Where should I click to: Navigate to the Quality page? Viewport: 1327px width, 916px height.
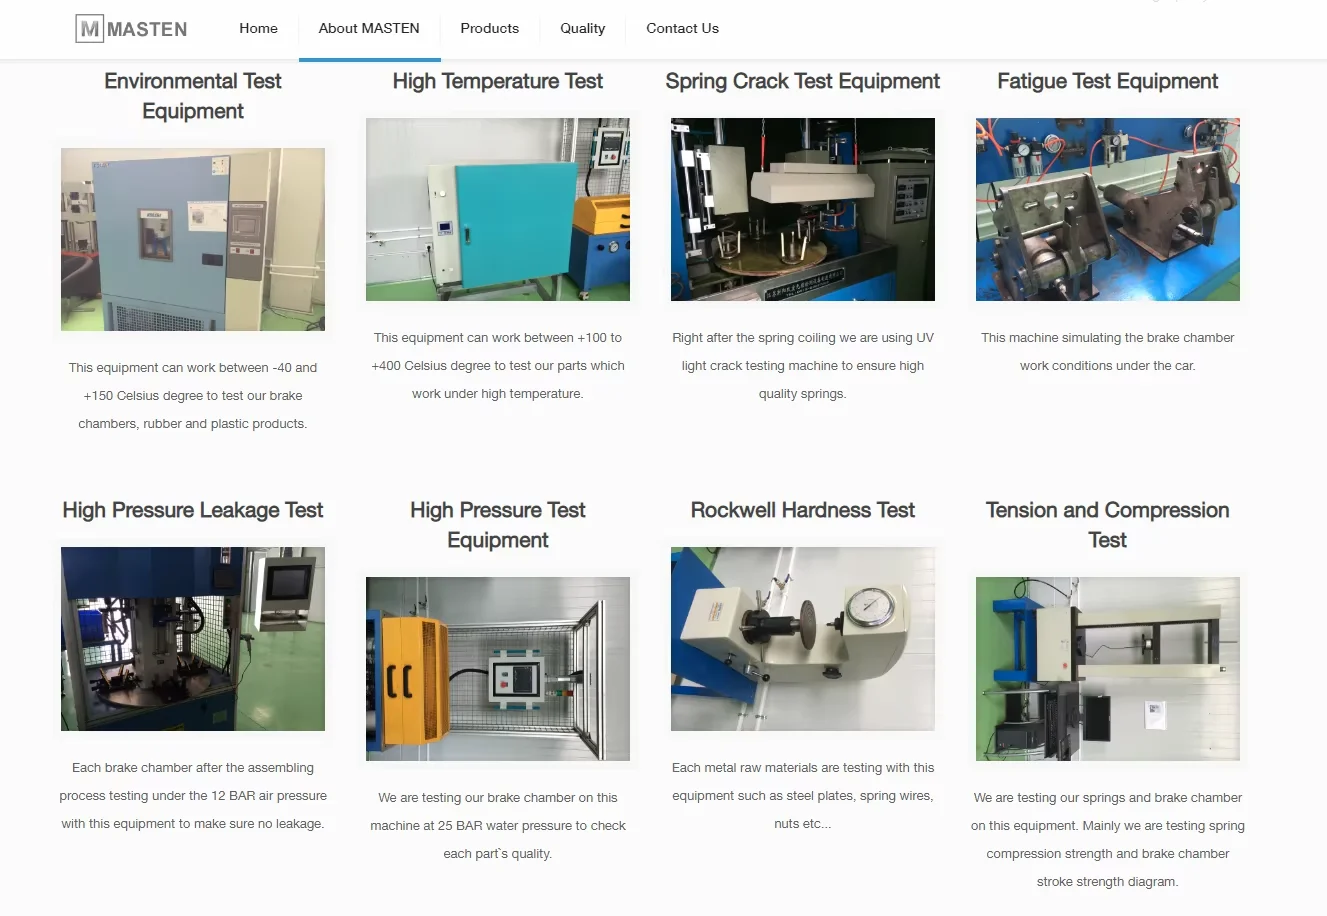583,28
